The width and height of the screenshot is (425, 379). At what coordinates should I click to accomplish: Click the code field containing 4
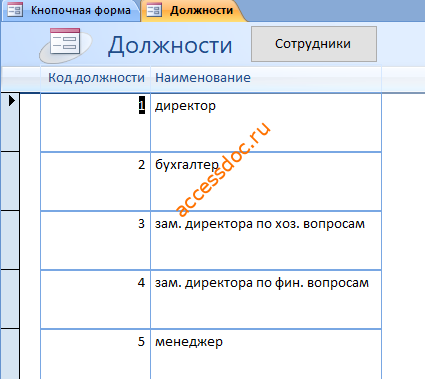coord(95,299)
